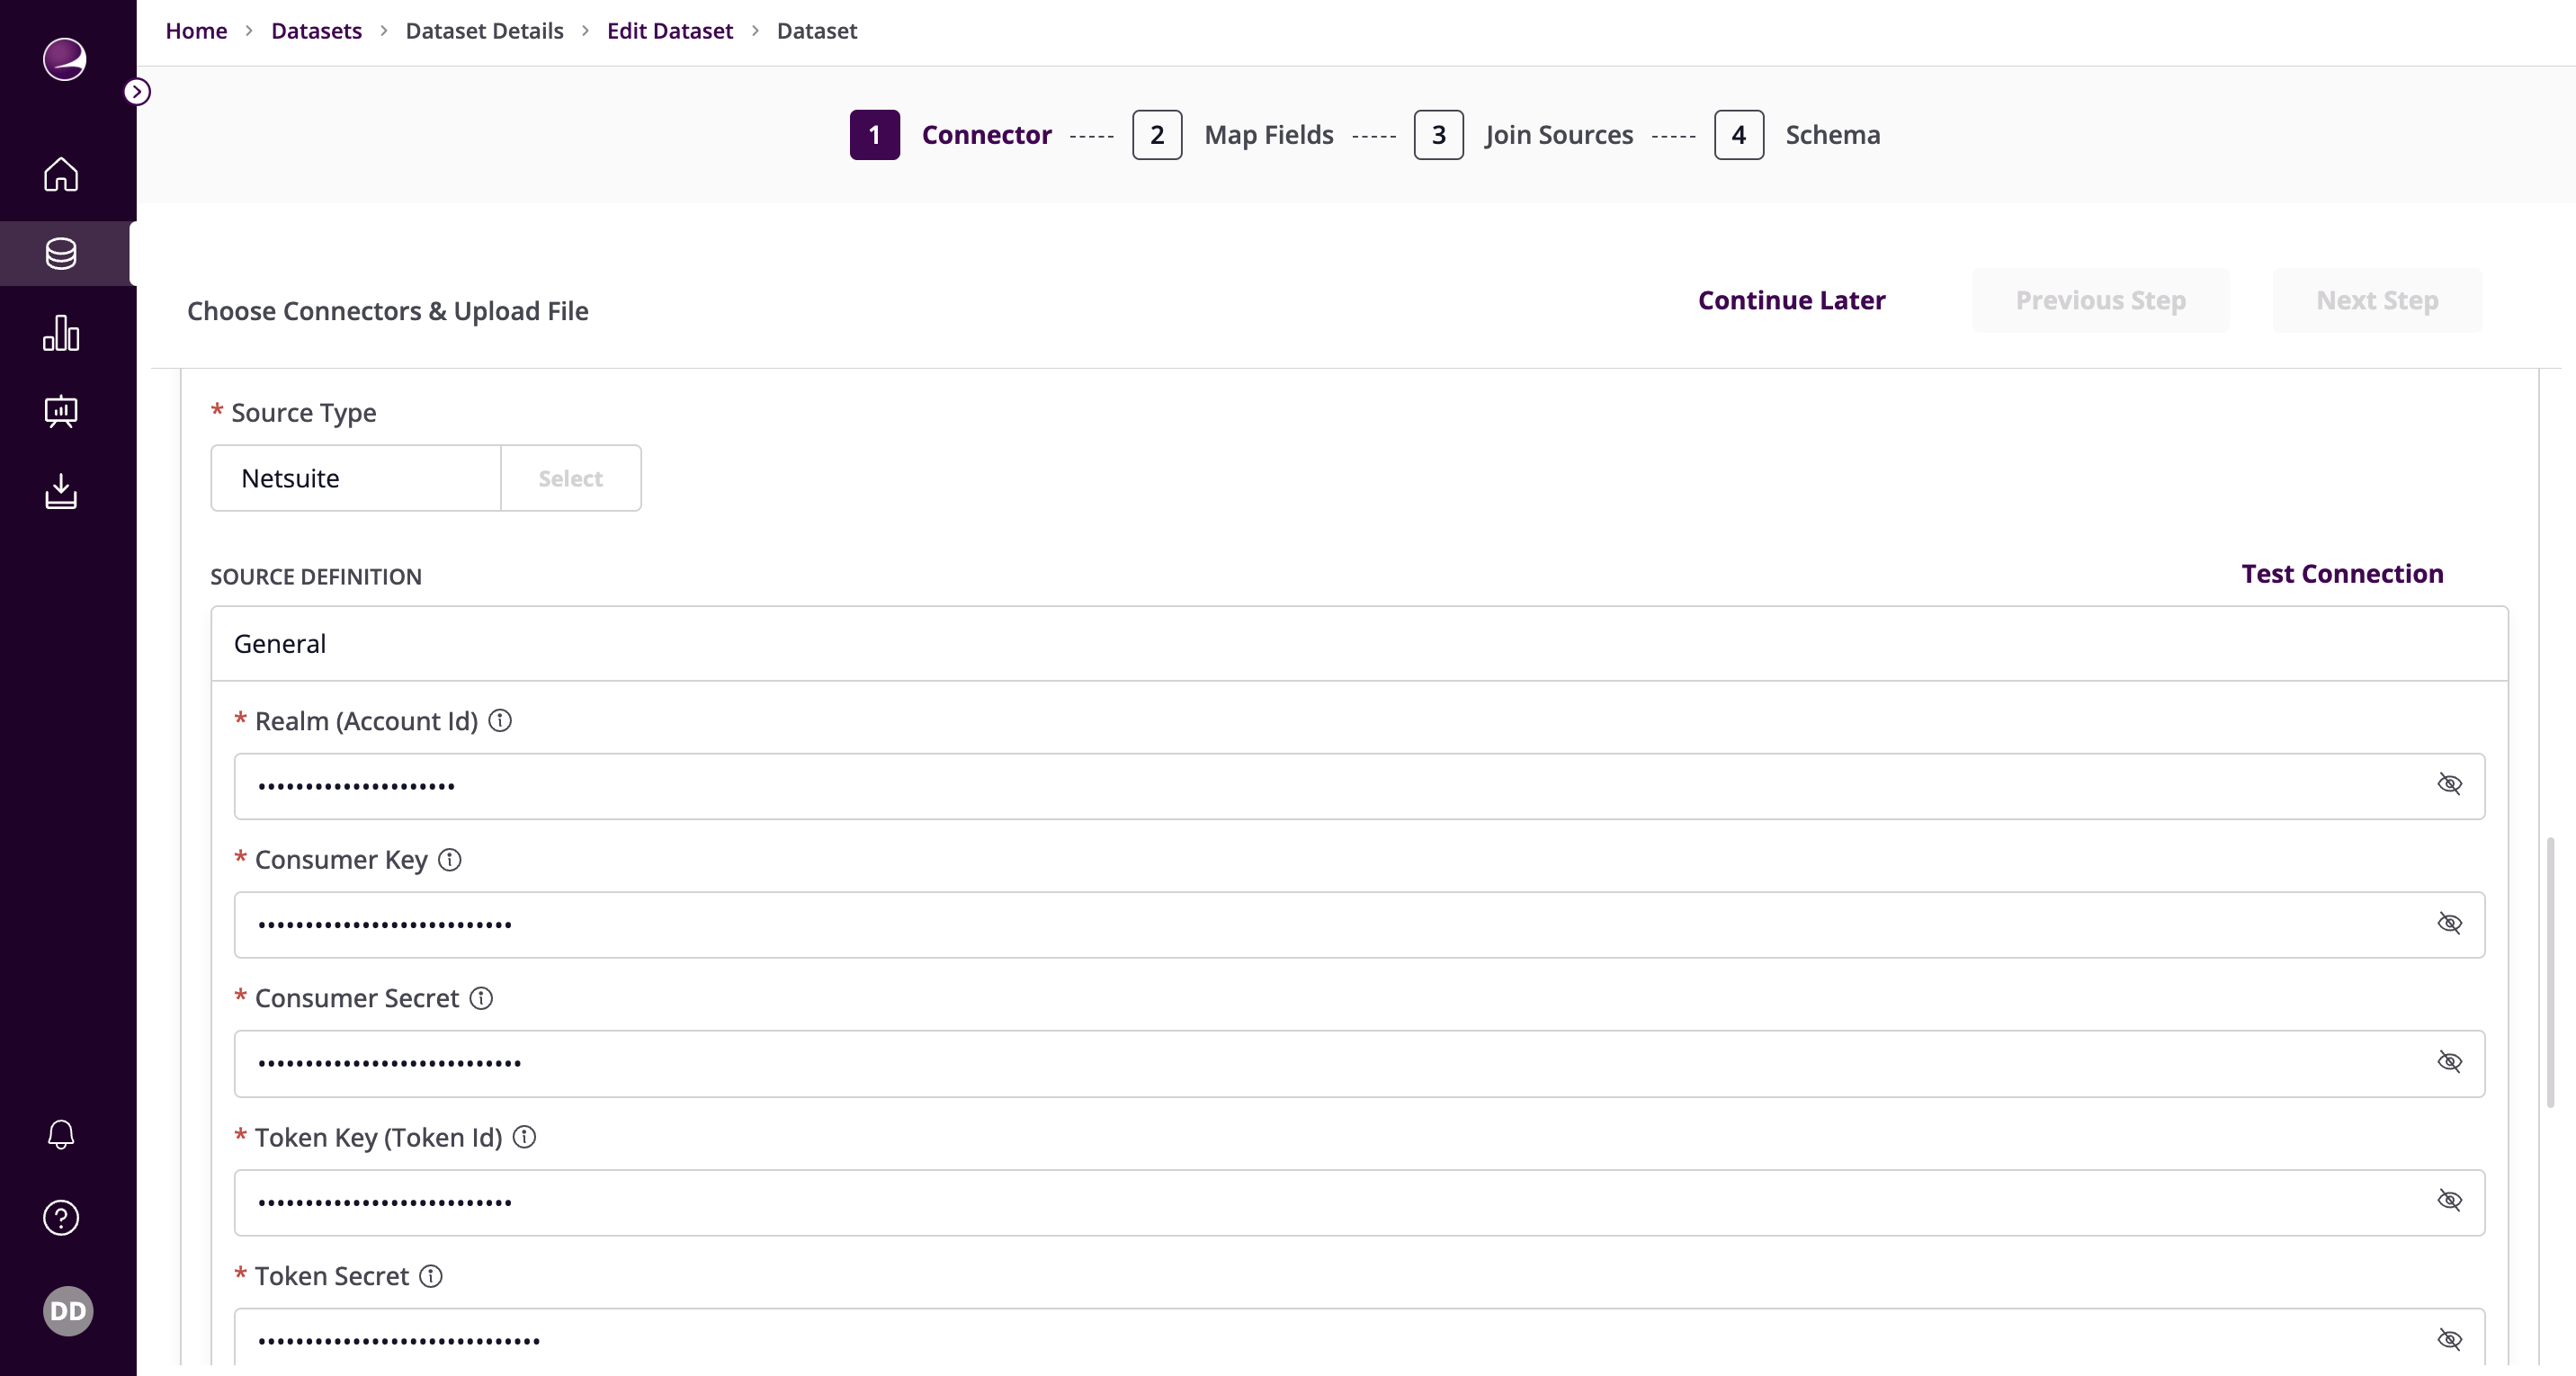Show the hidden Realm (Account Id) value

(2450, 785)
